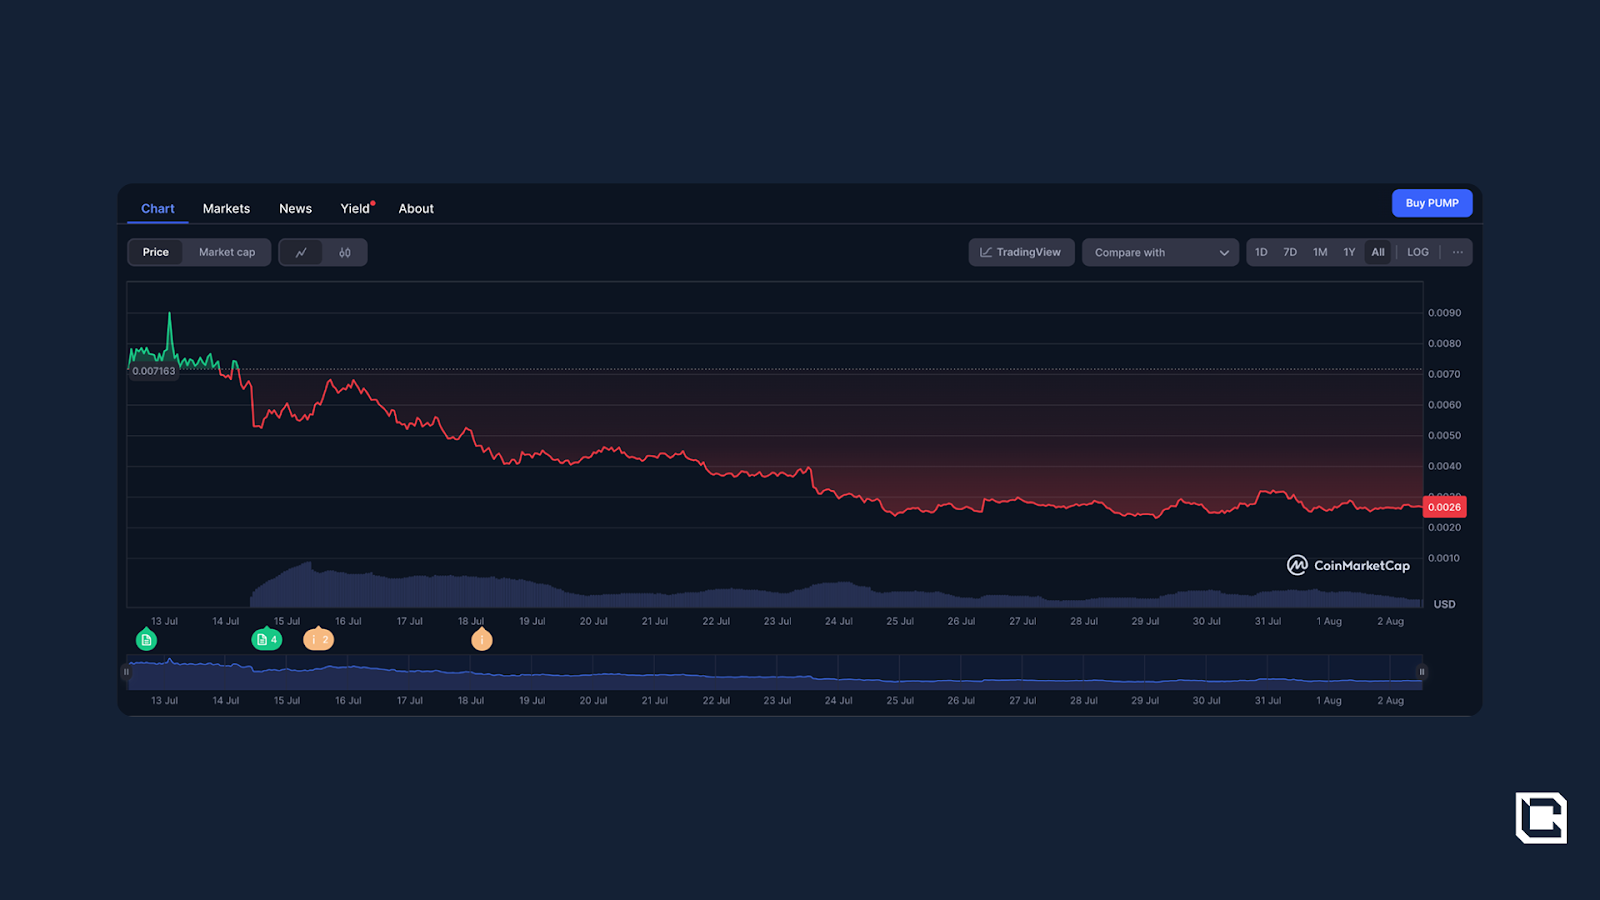Image resolution: width=1600 pixels, height=900 pixels.
Task: Open orange info marker showing 2
Action: [x=319, y=640]
